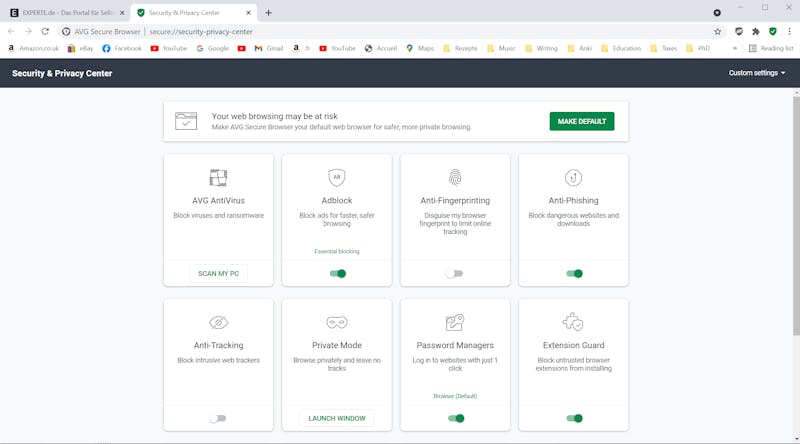Open the Amazon.co.uk bookmark
The height and width of the screenshot is (444, 800).
(x=34, y=48)
